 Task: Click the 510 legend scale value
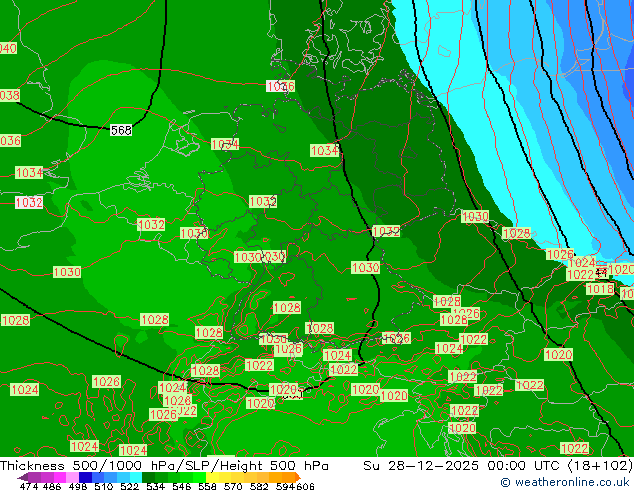click(x=104, y=486)
